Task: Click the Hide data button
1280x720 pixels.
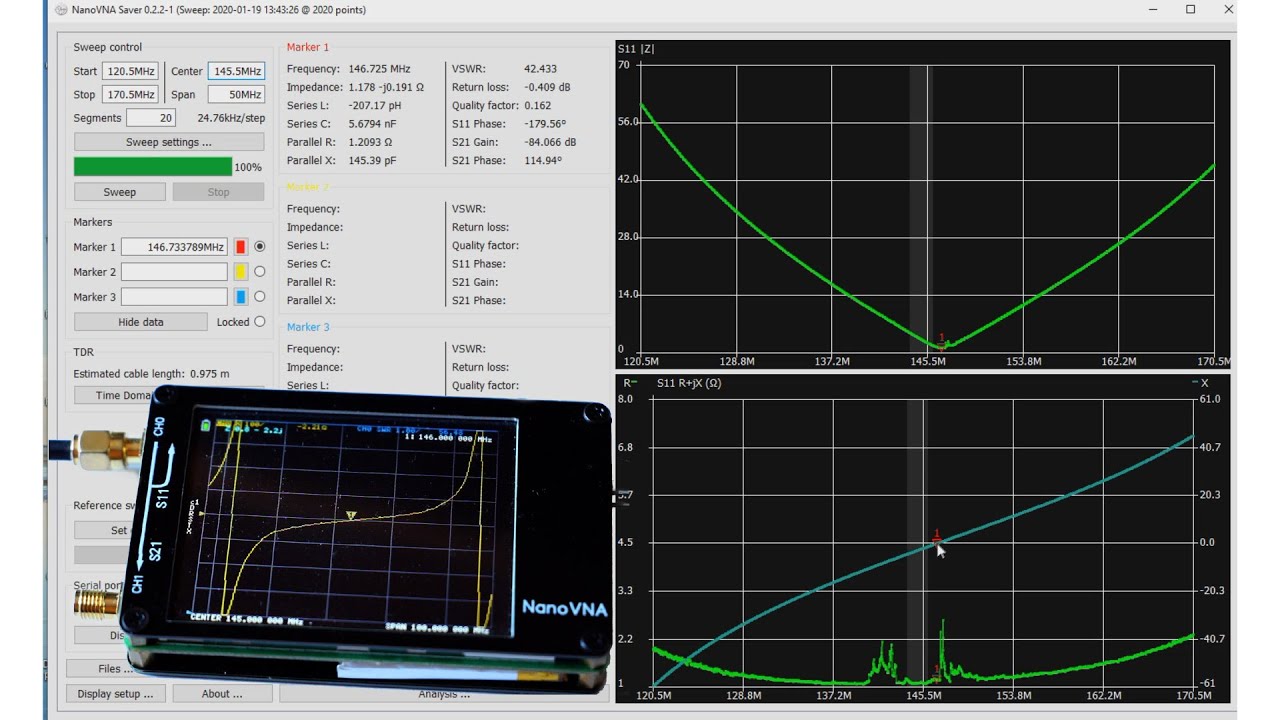Action: (141, 322)
